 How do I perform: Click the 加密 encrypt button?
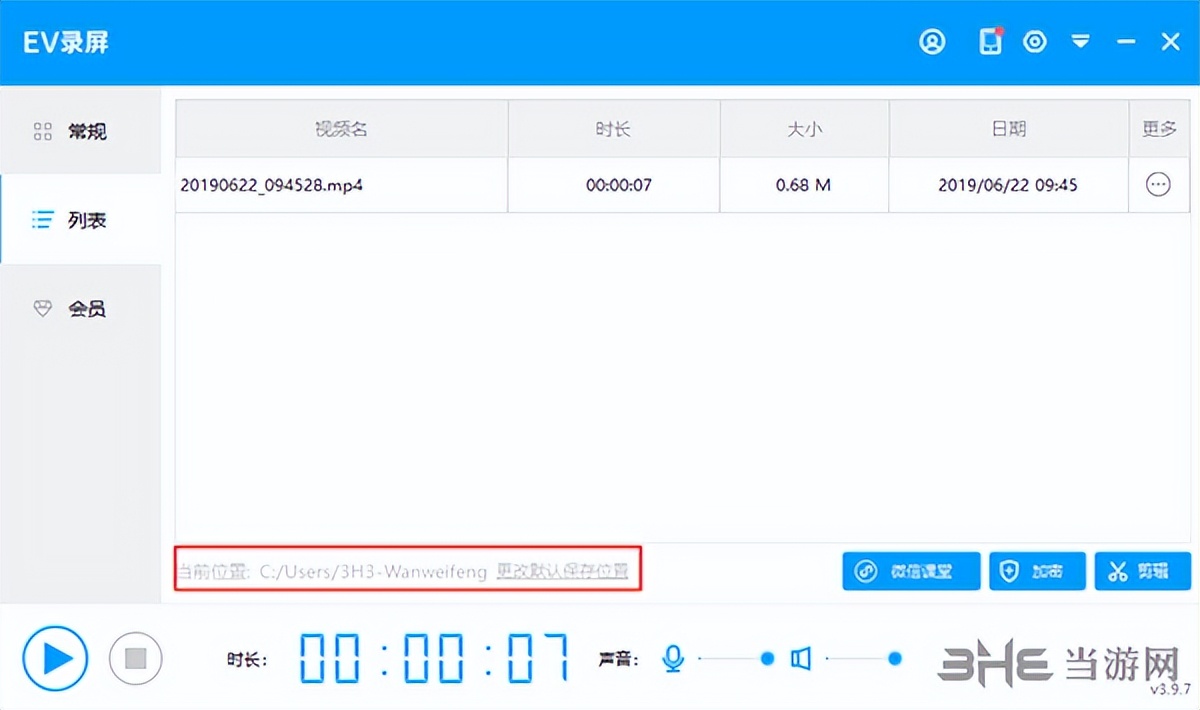click(1037, 571)
